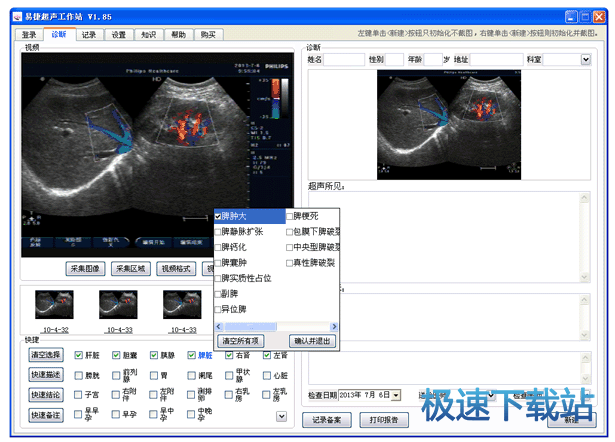Click the 性别 input field
This screenshot has width=615, height=442.
394,60
